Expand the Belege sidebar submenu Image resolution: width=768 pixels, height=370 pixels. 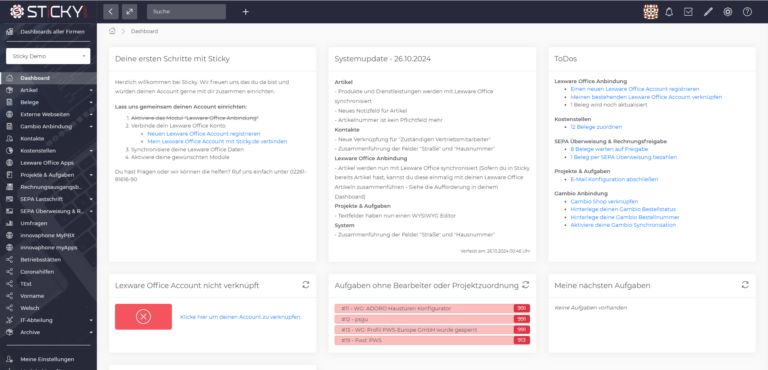click(48, 102)
